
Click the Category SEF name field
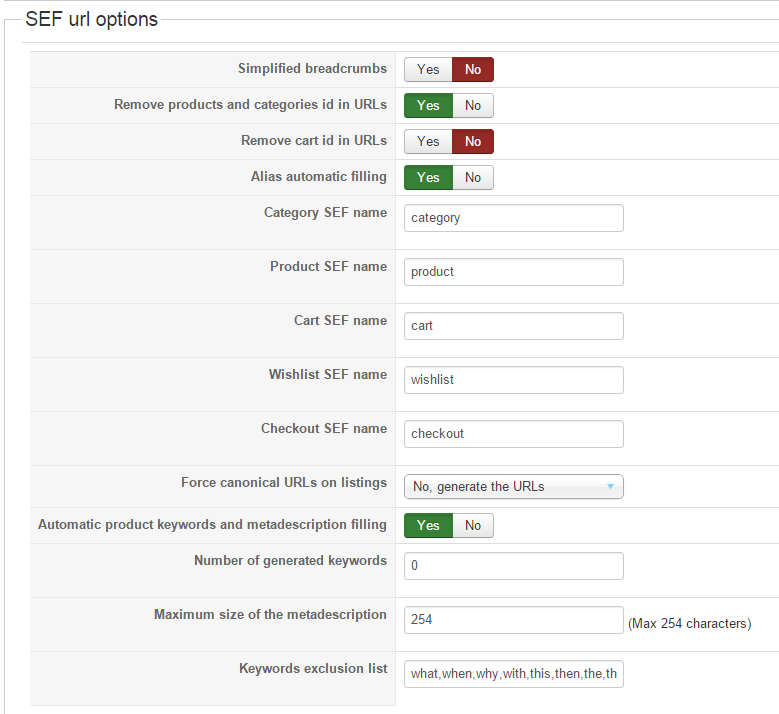click(513, 218)
